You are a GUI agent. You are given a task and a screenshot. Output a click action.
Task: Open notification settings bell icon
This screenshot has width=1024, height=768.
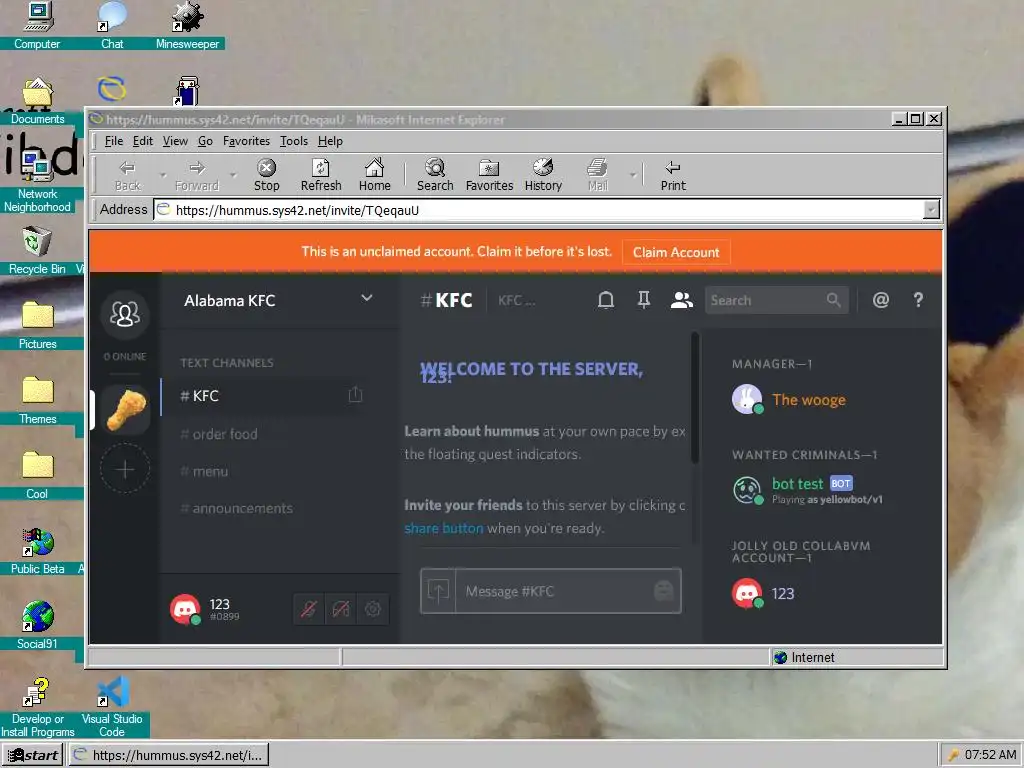coord(606,300)
